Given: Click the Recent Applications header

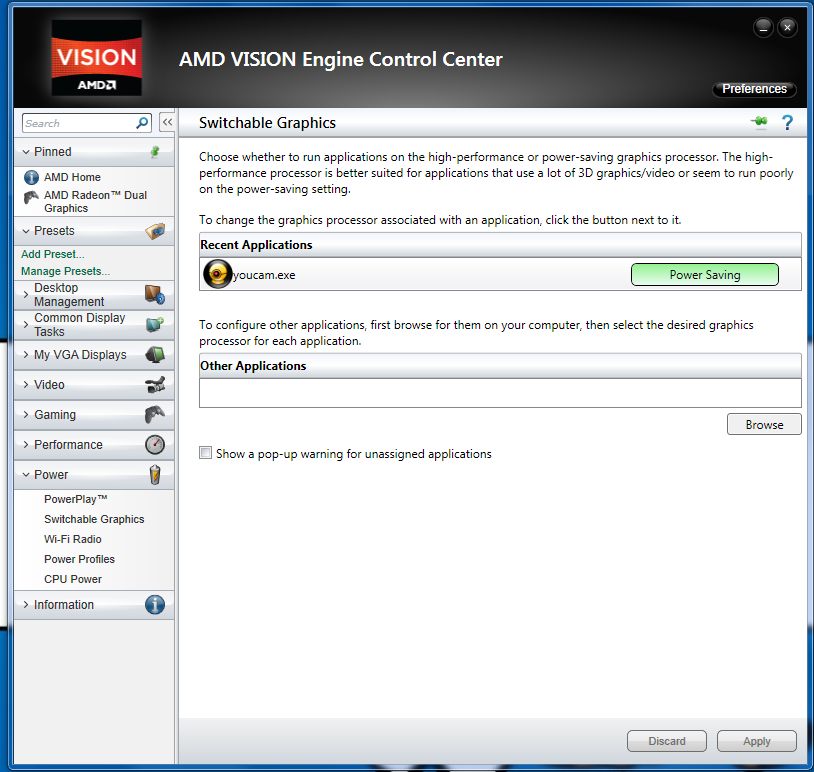Looking at the screenshot, I should [500, 245].
